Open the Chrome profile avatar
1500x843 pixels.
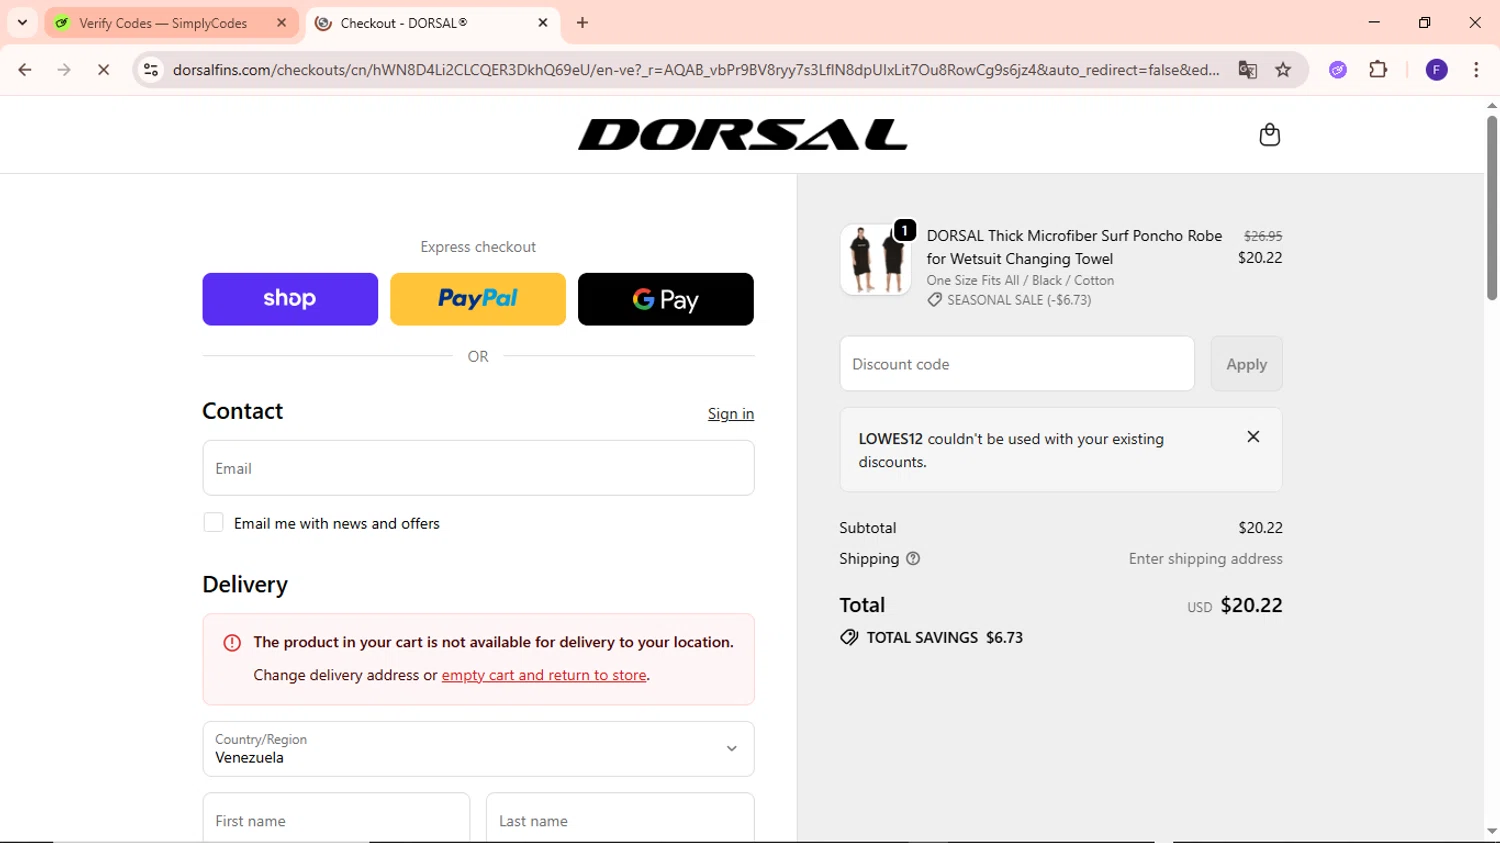point(1436,70)
